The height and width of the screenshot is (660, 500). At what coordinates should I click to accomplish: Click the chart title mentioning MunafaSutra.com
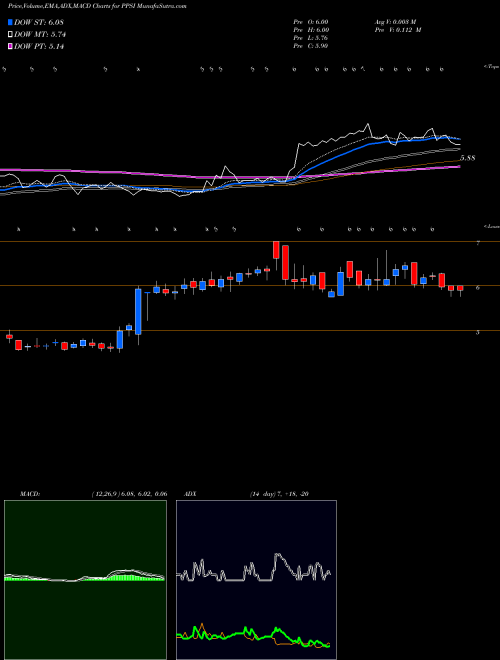pyautogui.click(x=97, y=6)
